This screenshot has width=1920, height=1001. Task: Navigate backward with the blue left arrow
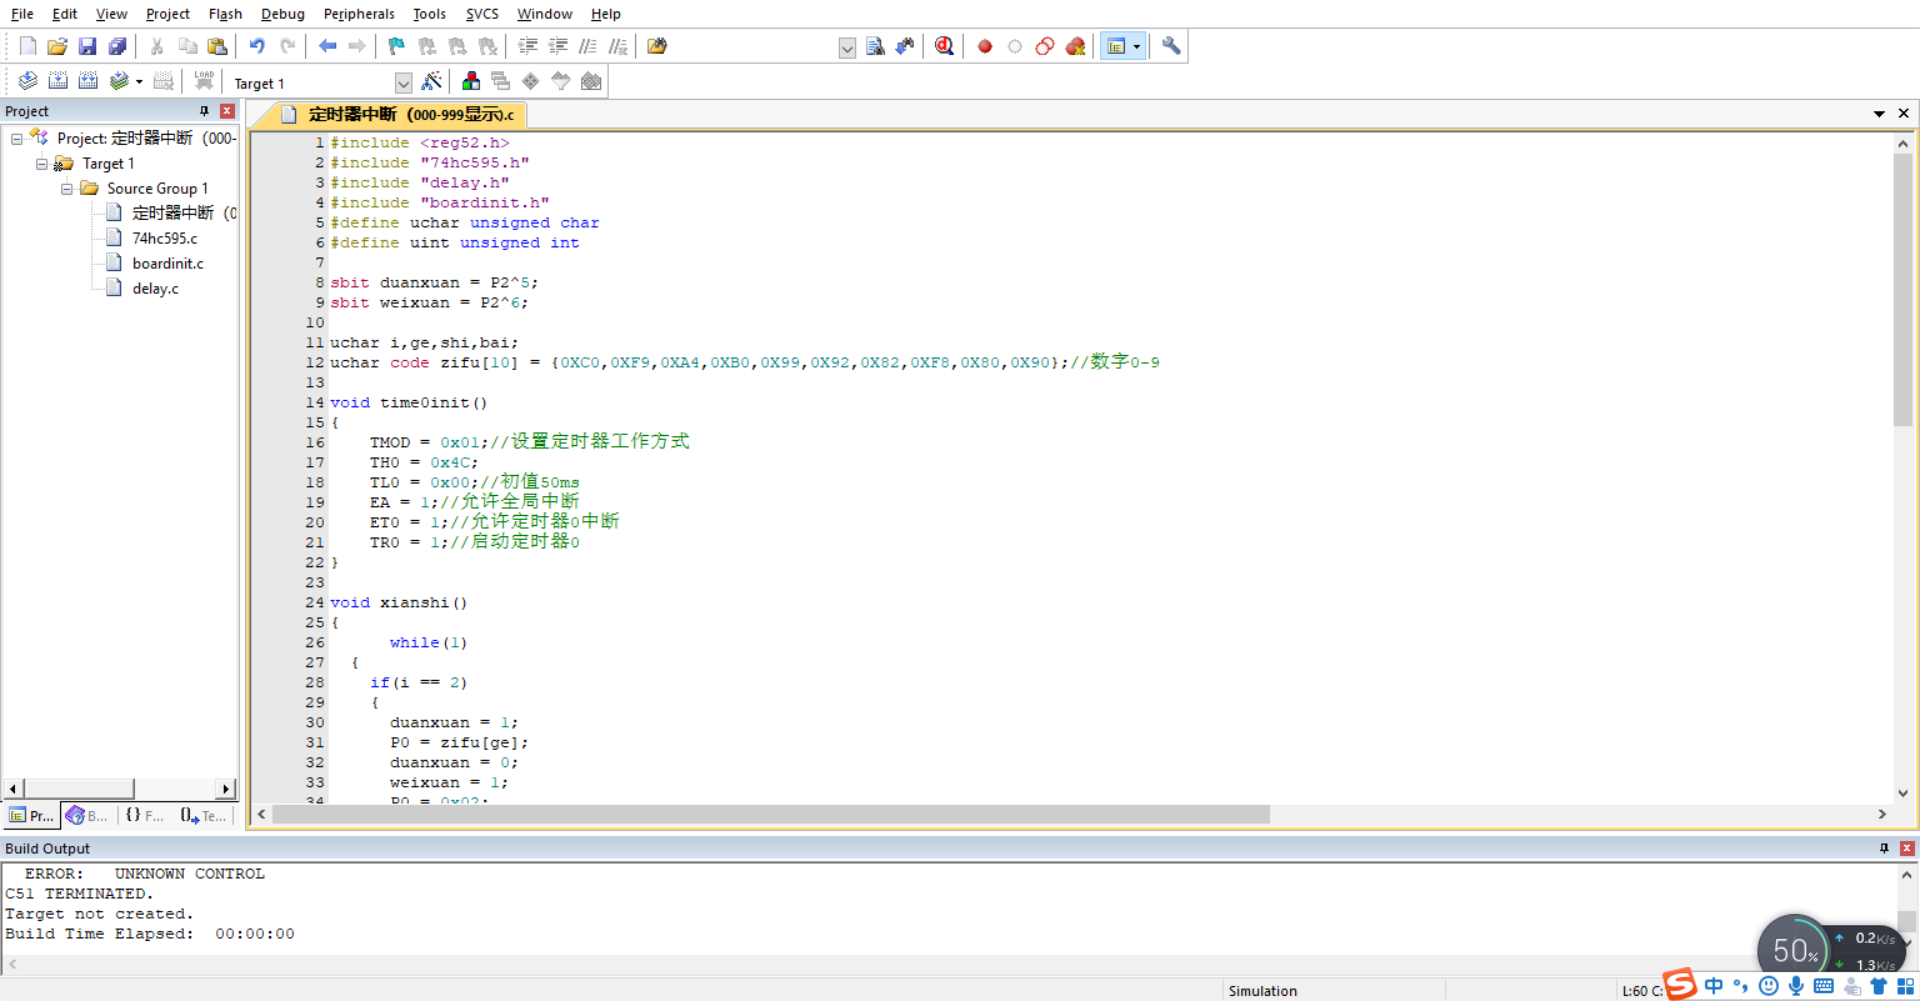(327, 46)
